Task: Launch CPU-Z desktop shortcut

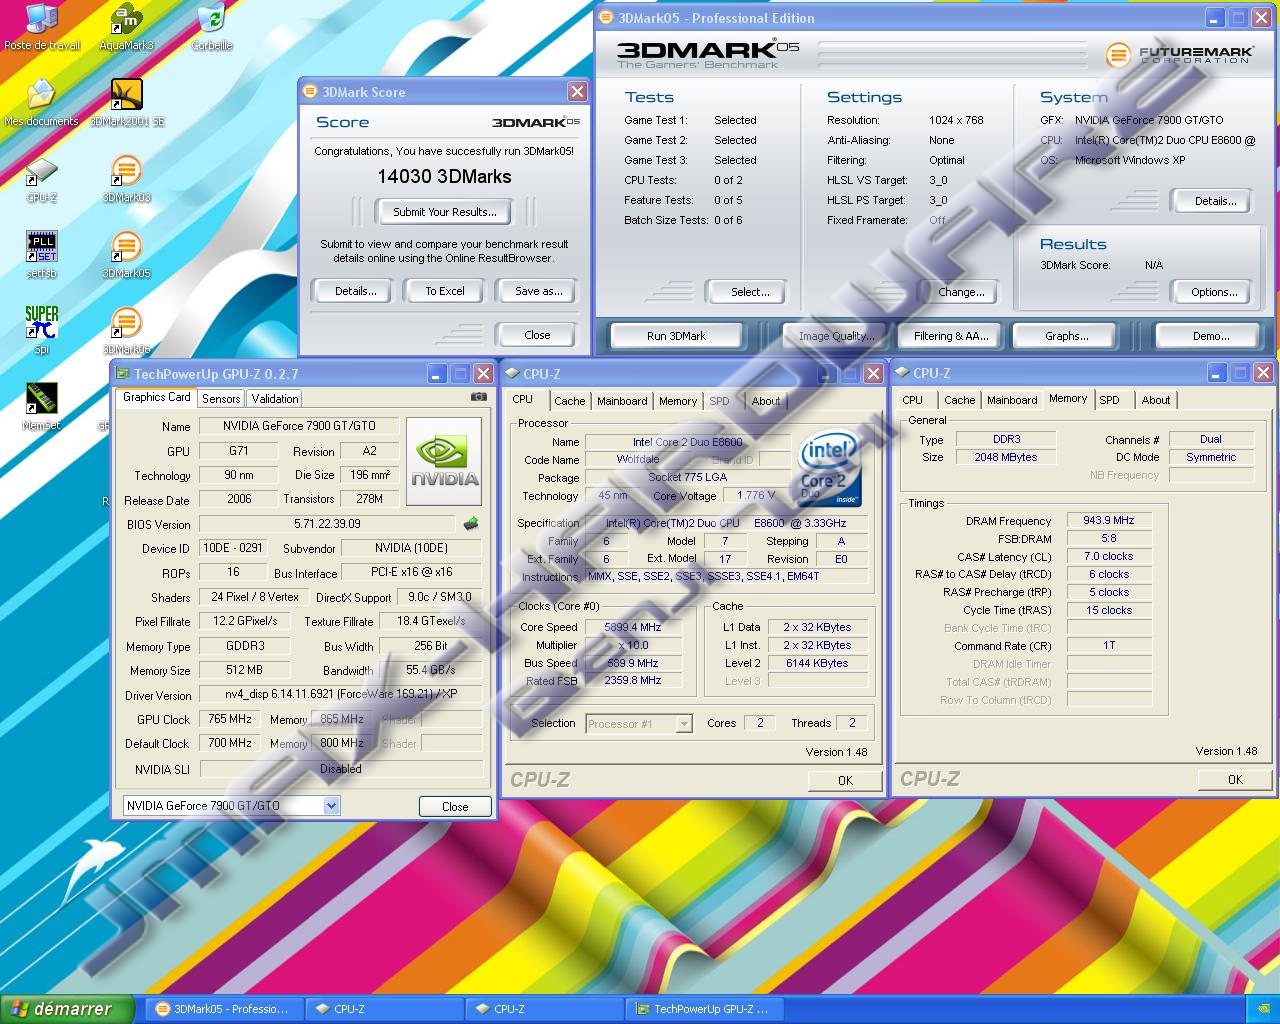Action: click(x=41, y=179)
